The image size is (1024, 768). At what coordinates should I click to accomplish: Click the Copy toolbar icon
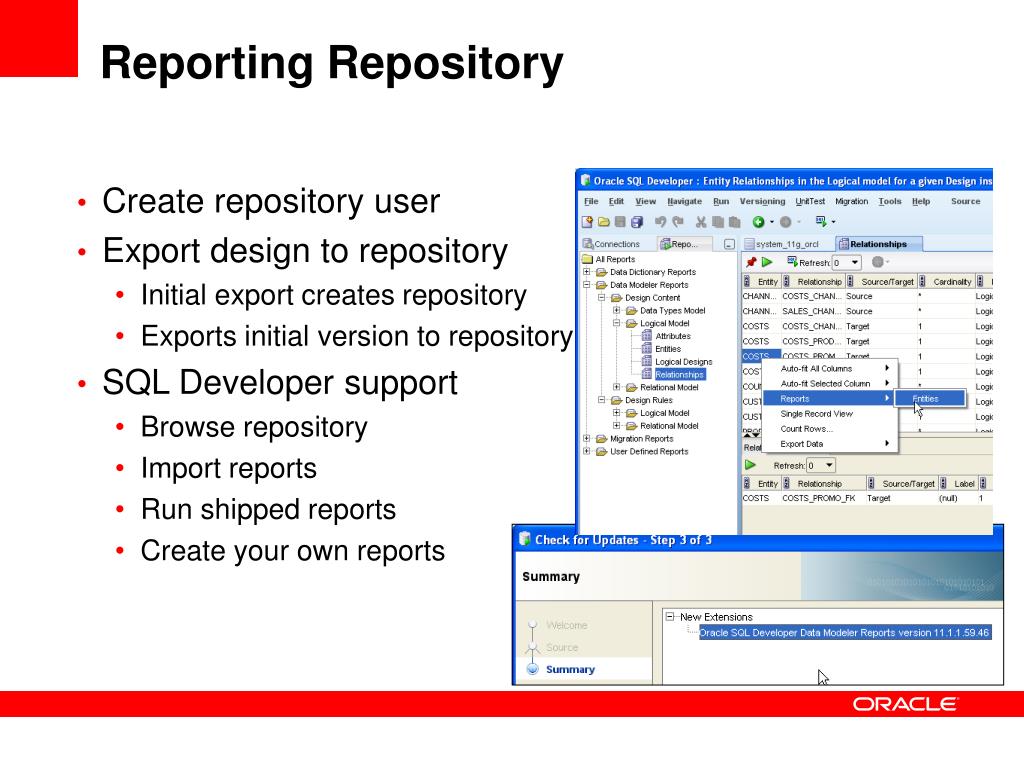coord(718,222)
